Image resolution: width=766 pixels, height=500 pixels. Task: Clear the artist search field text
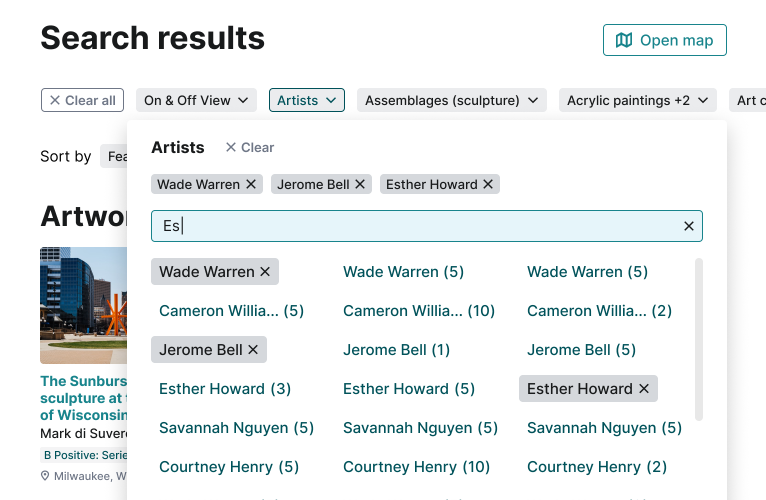click(689, 226)
